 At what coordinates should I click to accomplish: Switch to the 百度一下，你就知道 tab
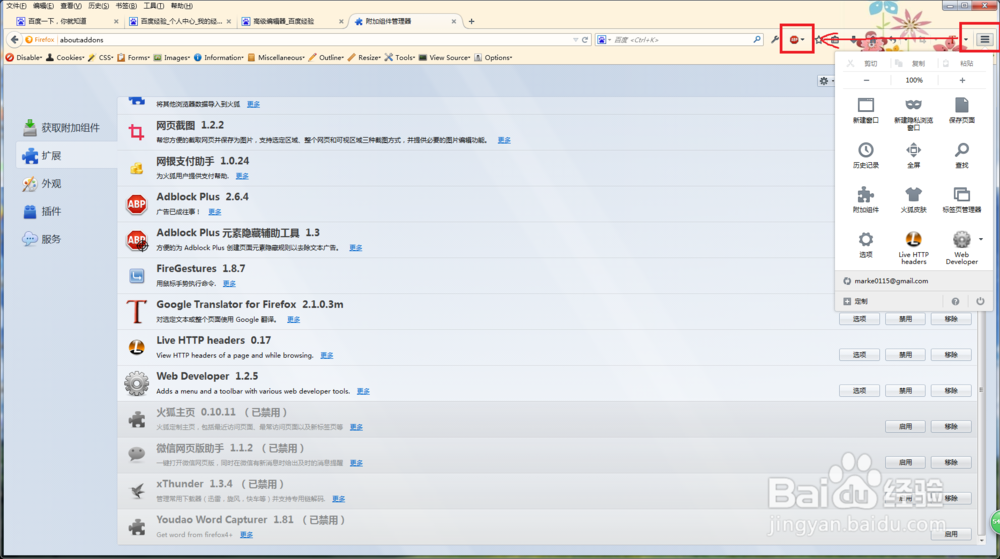(x=66, y=21)
